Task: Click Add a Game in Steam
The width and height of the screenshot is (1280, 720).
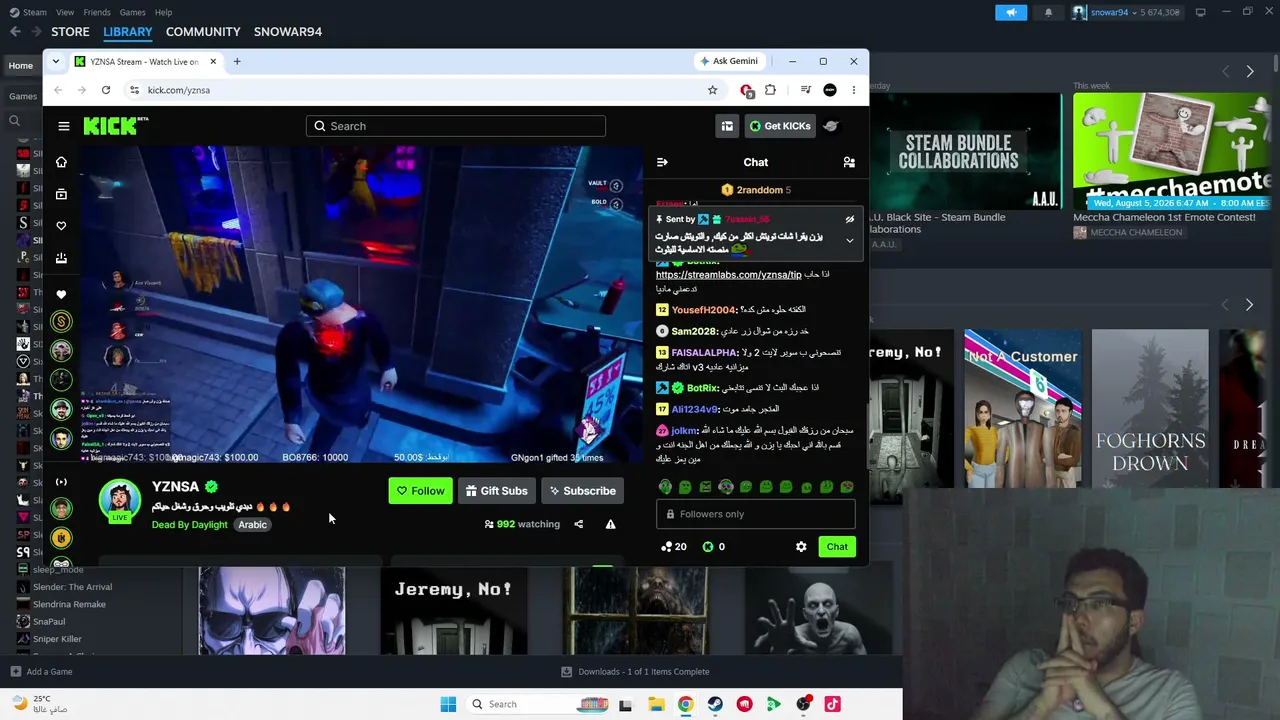Action: point(41,672)
